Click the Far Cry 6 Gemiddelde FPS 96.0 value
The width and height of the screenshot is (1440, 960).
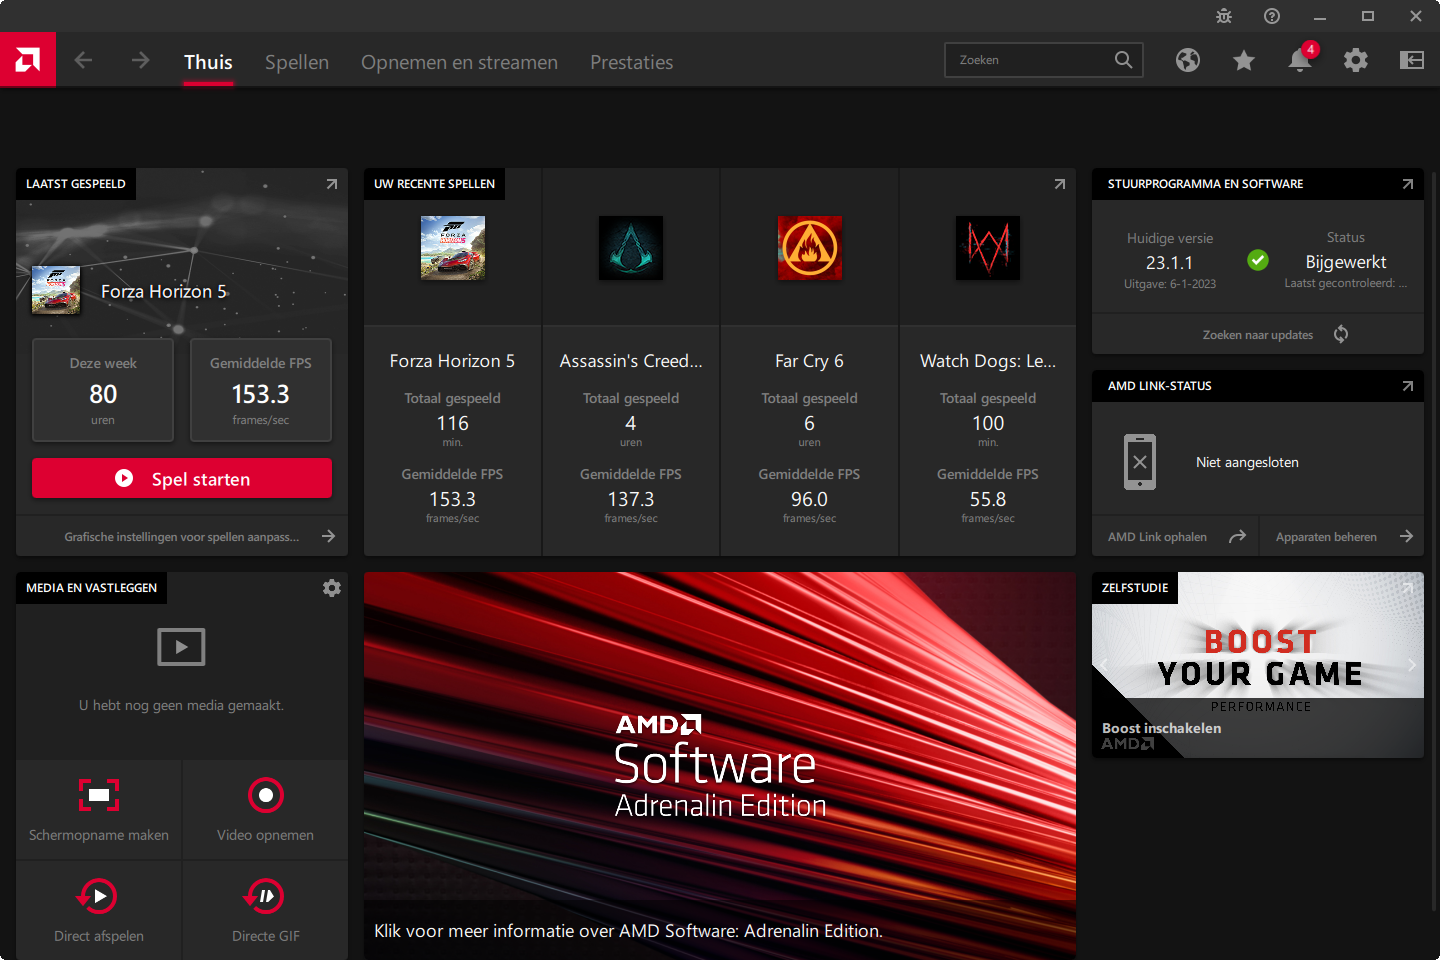809,499
